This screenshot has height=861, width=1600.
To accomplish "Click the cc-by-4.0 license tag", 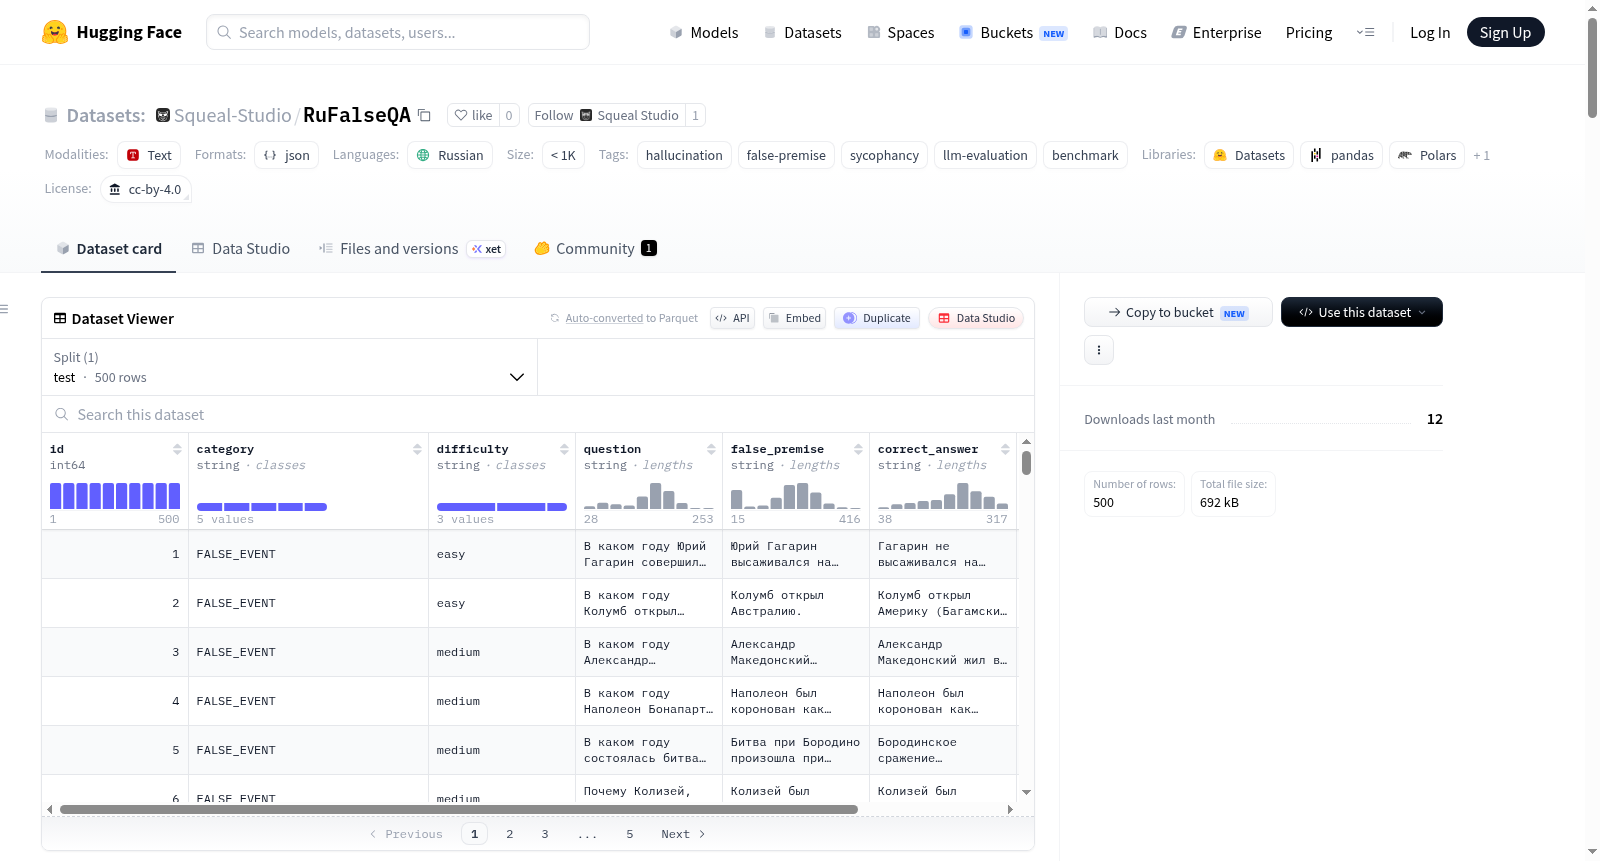I will coord(146,189).
